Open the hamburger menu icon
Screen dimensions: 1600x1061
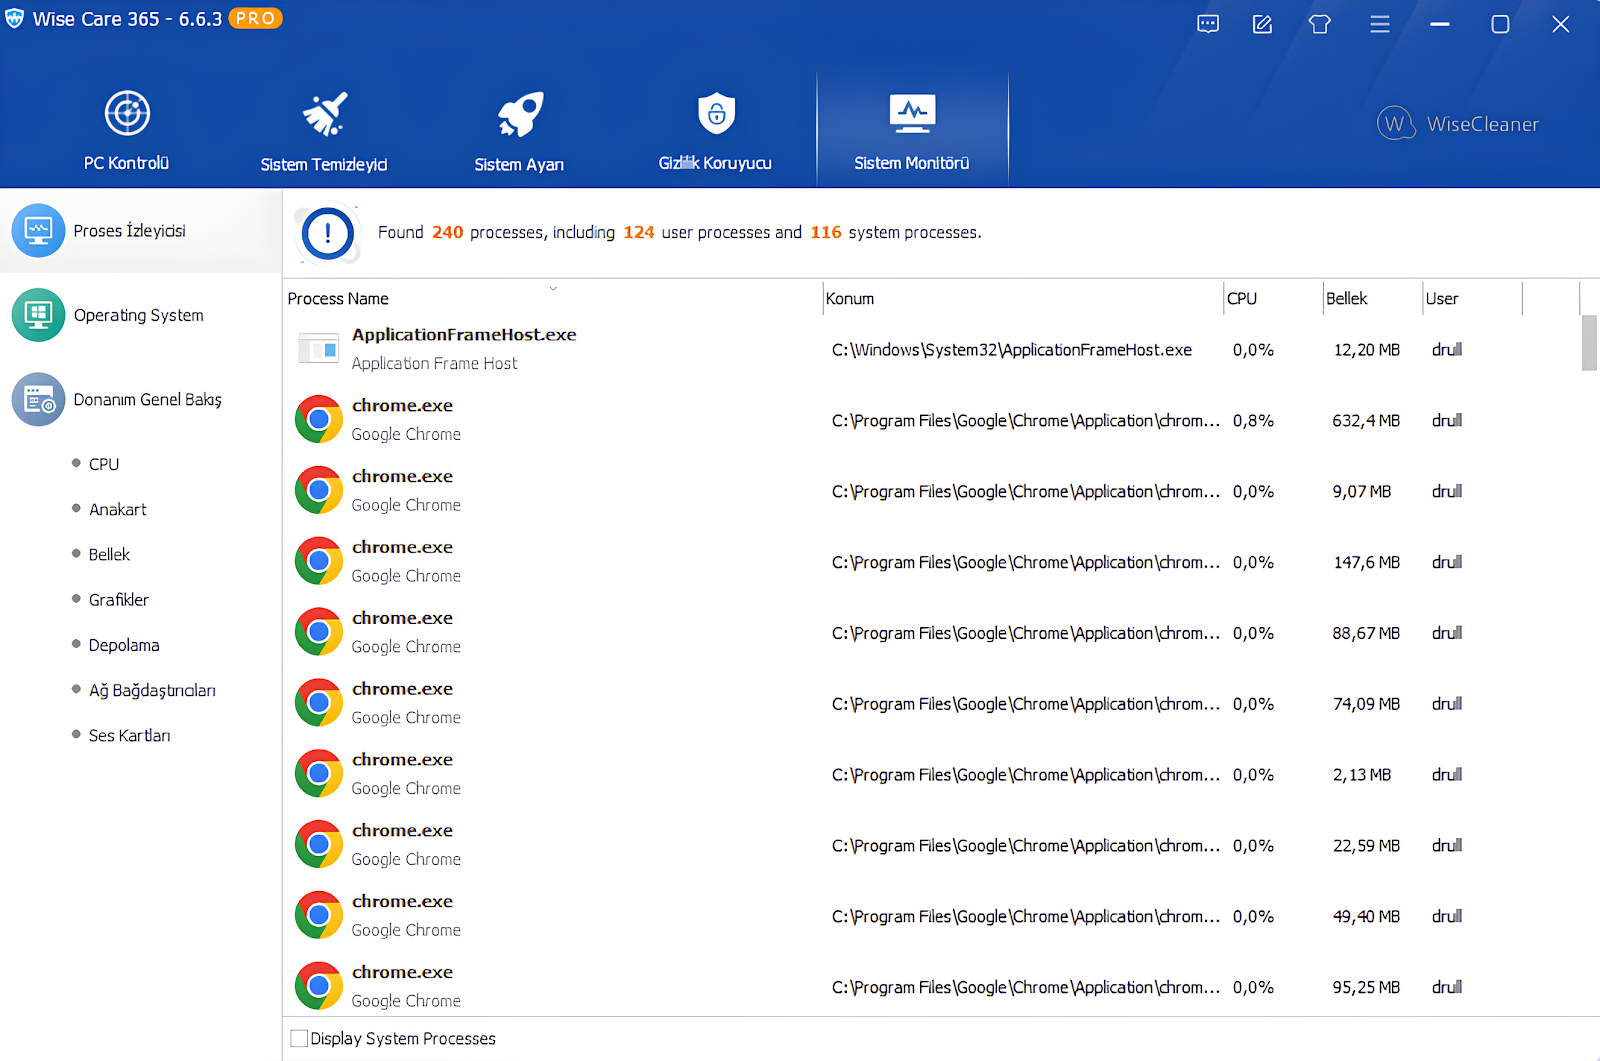tap(1380, 24)
